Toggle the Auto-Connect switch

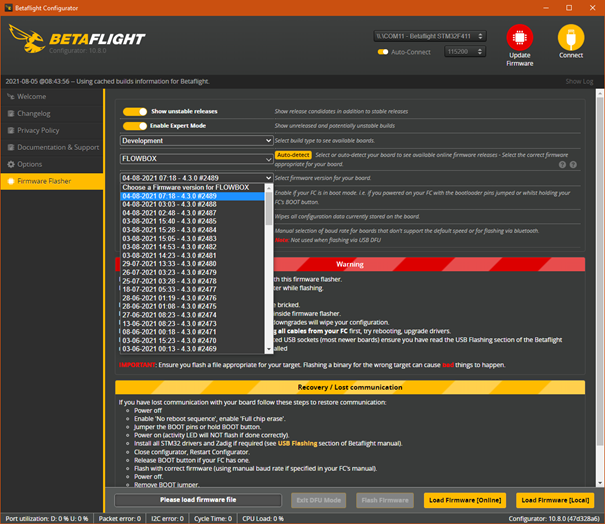383,52
